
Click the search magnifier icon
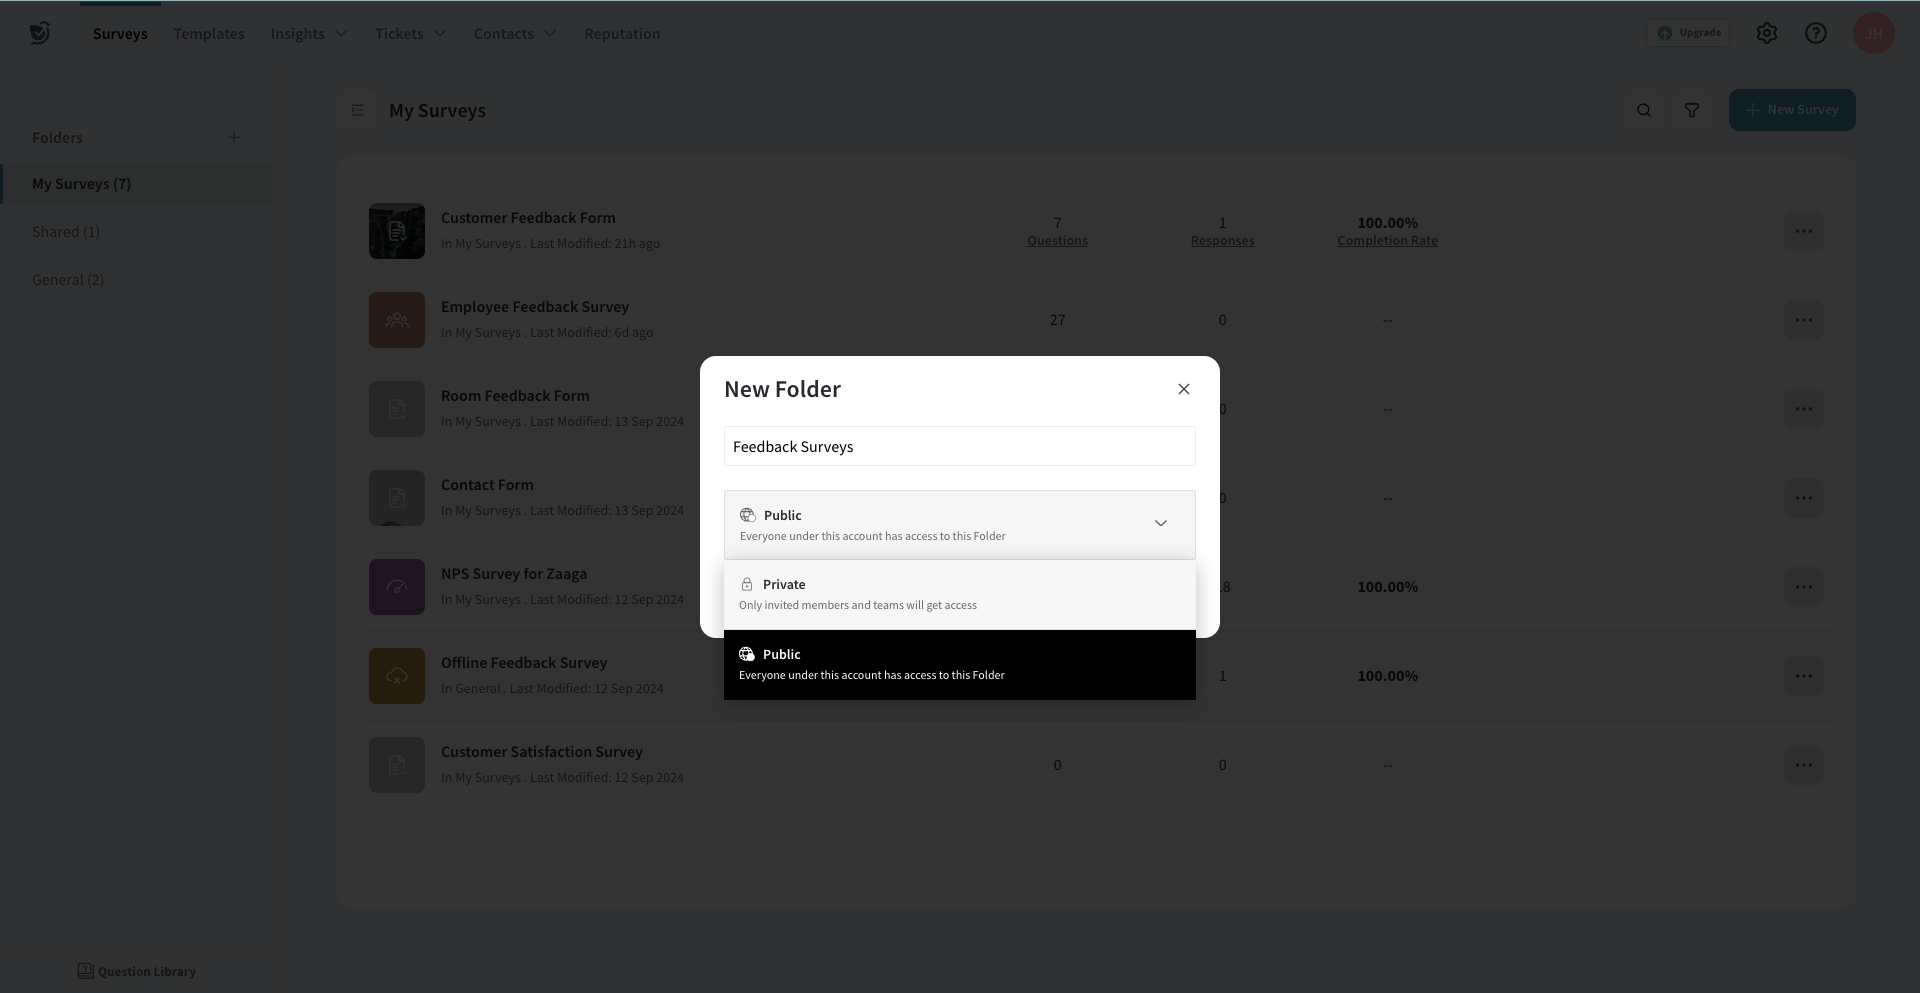(x=1644, y=110)
